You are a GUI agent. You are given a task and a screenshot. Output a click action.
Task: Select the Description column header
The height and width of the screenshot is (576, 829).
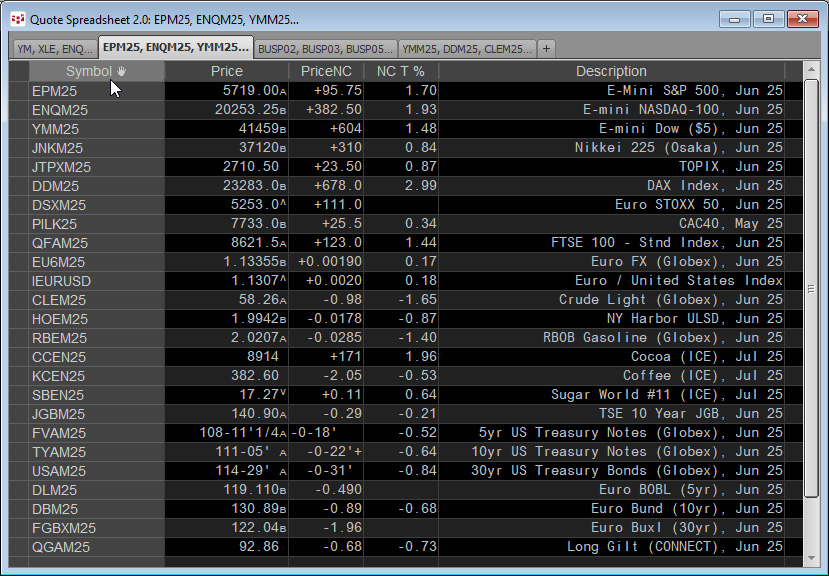click(x=611, y=71)
